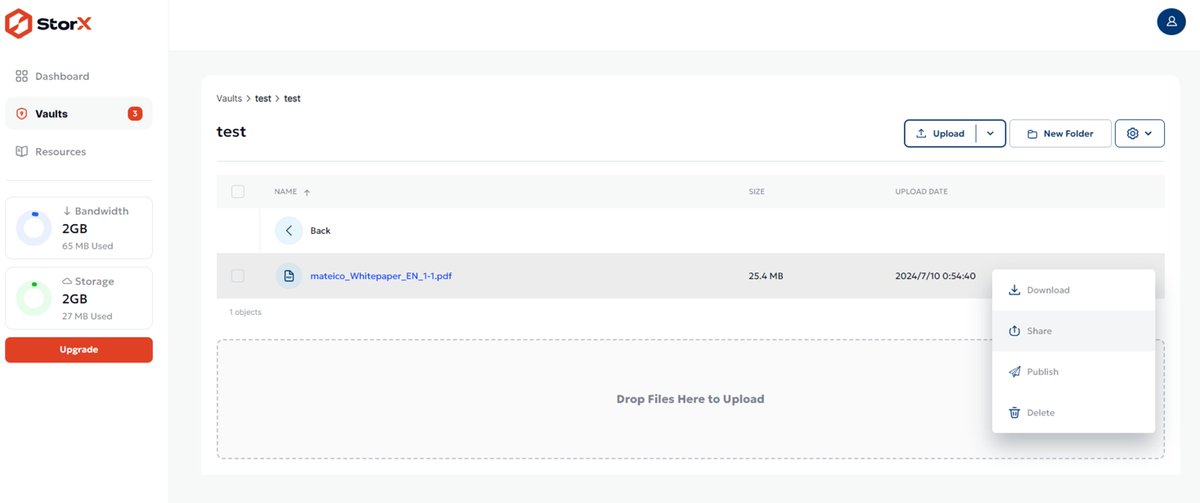Image resolution: width=1200 pixels, height=503 pixels.
Task: Click the PDF file icon beside mateico whitepaper
Action: click(289, 276)
